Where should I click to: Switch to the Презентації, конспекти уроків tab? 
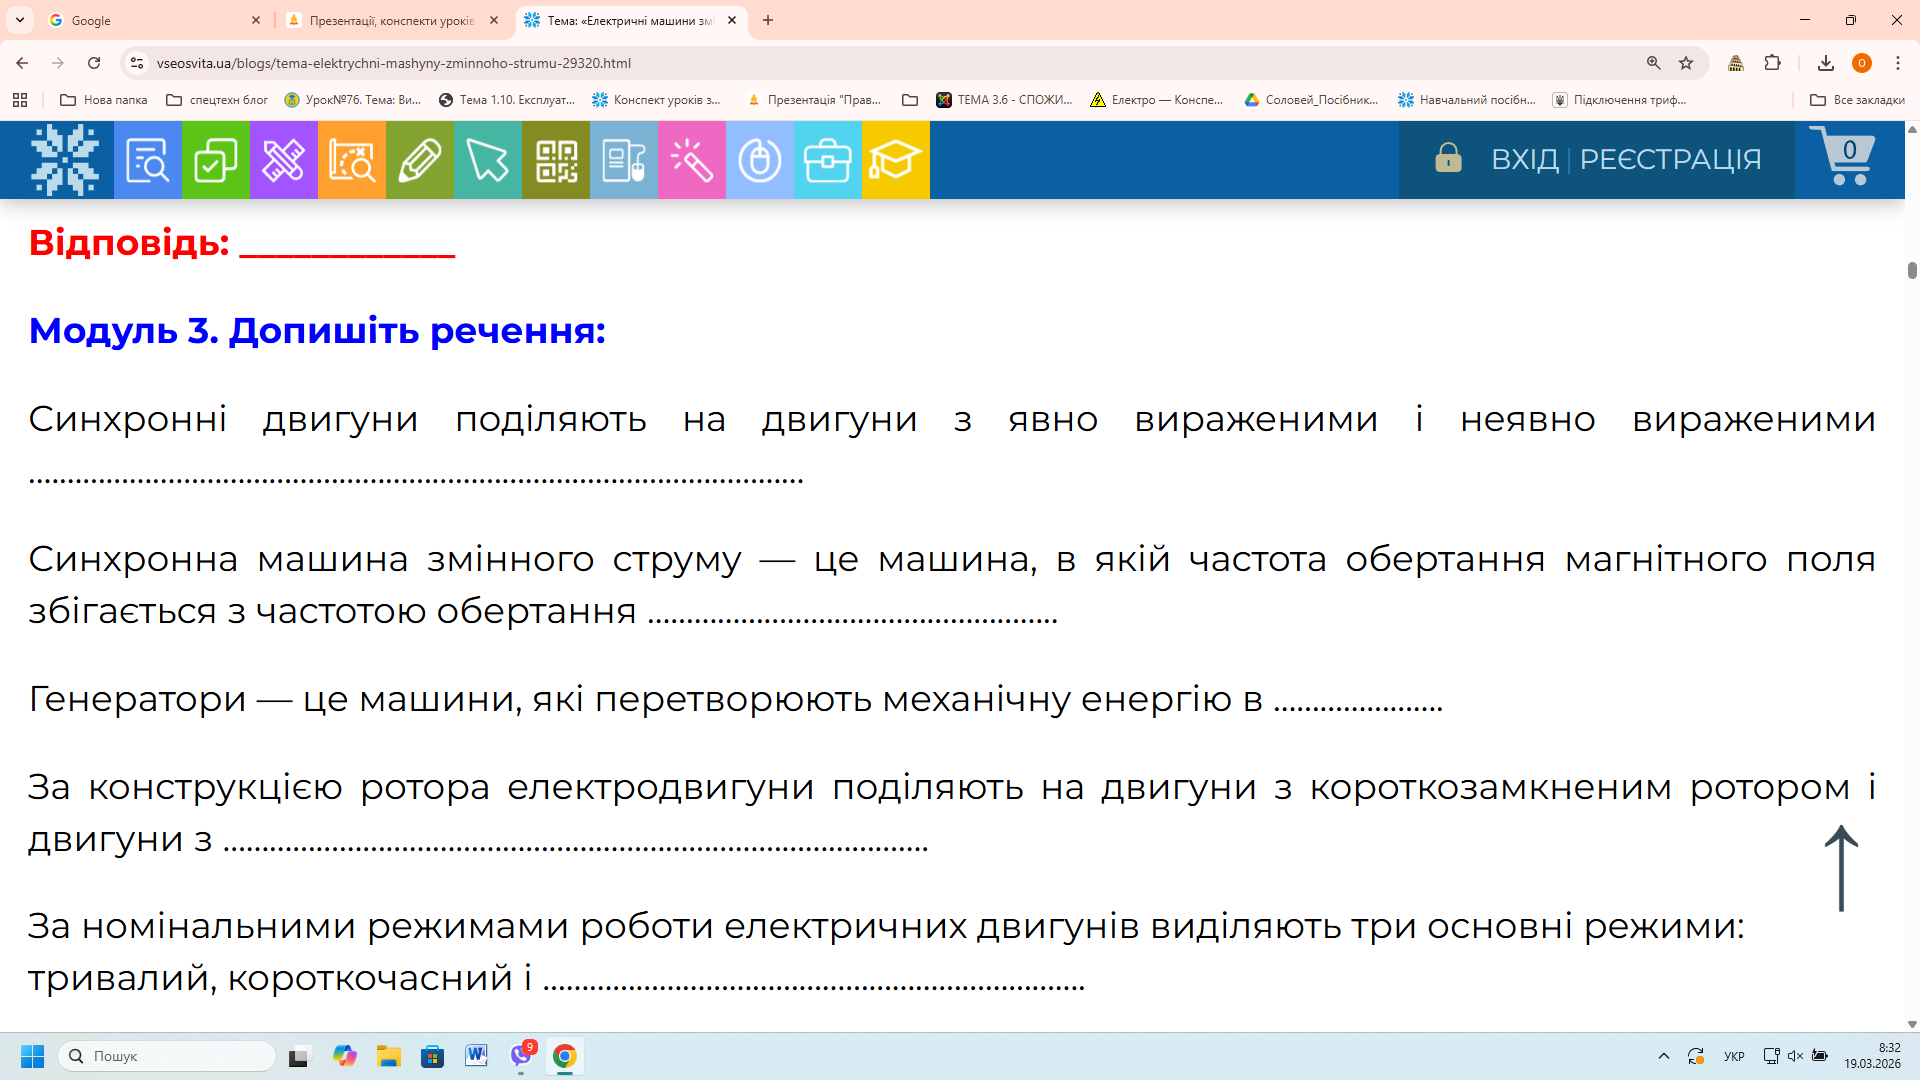tap(392, 20)
